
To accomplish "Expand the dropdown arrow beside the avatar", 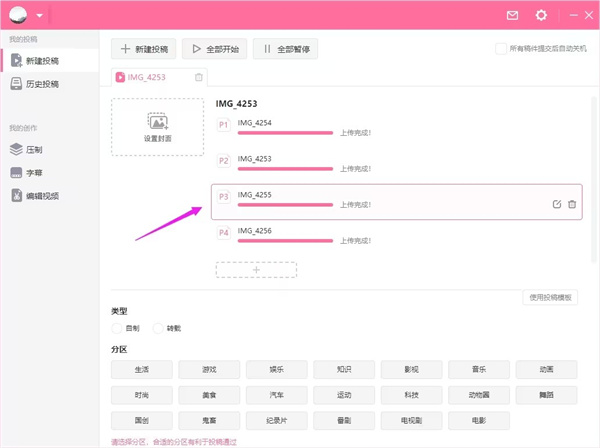I will click(39, 16).
